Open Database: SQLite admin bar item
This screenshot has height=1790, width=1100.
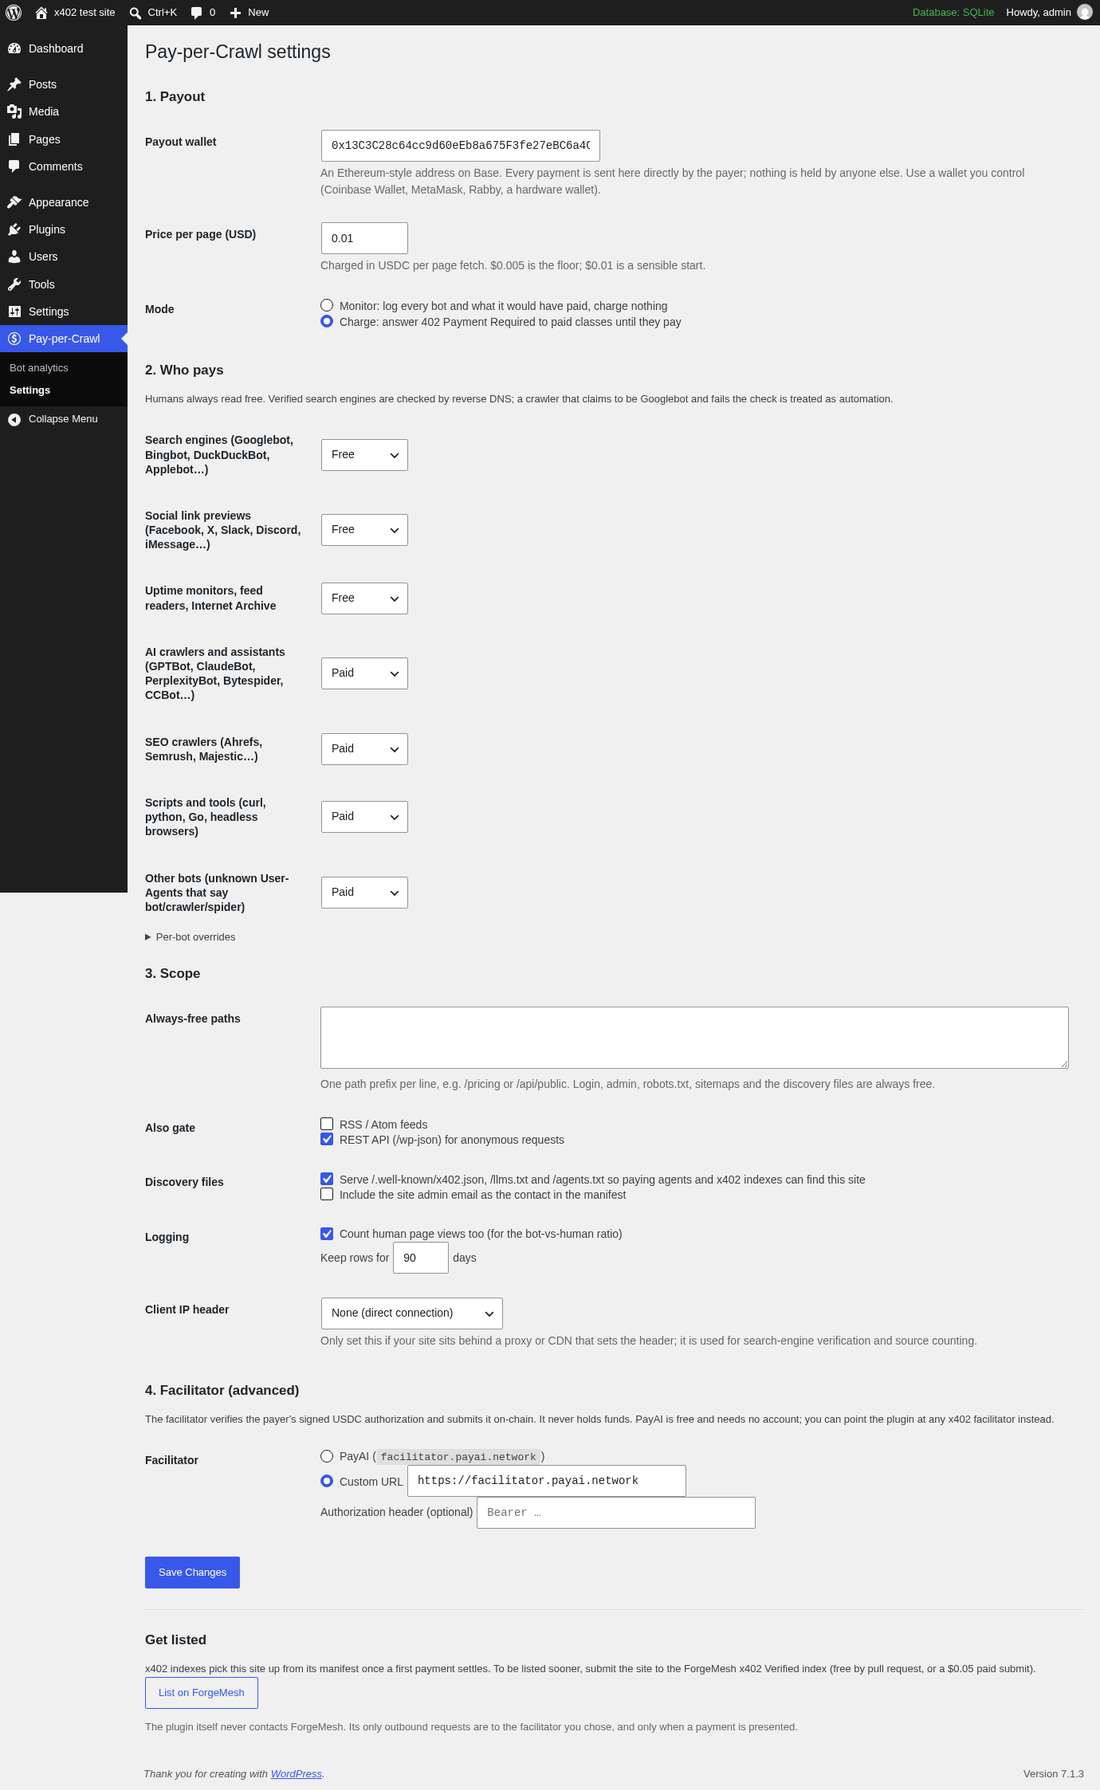[x=953, y=12]
